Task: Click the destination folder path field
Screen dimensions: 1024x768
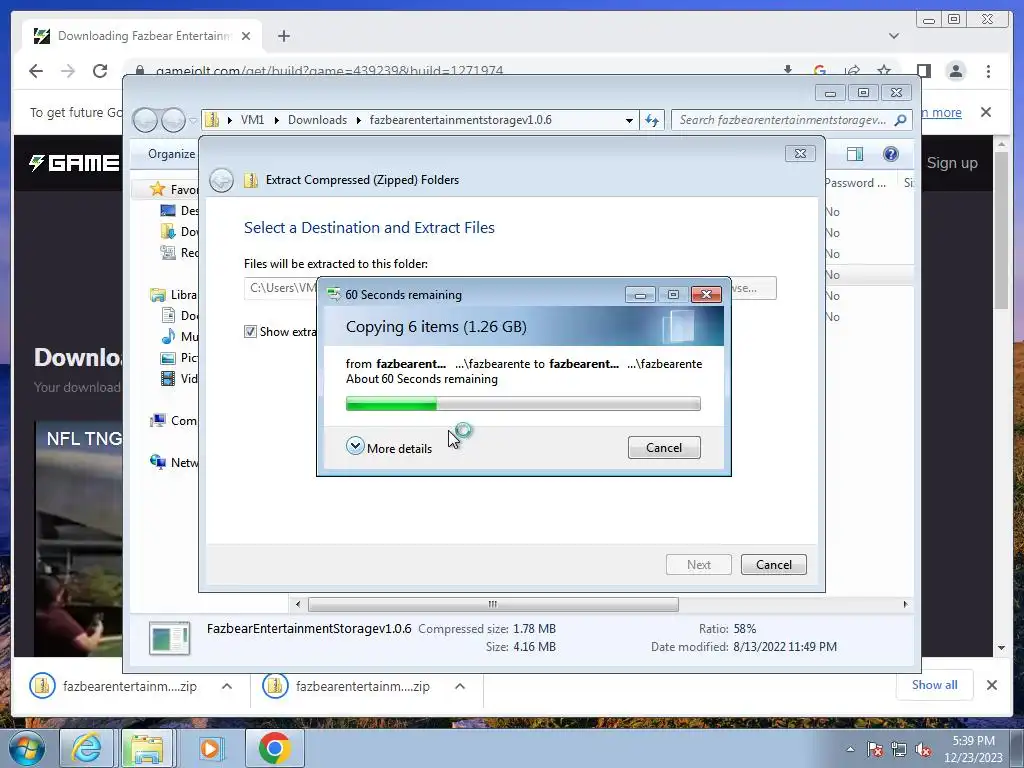Action: (x=280, y=288)
